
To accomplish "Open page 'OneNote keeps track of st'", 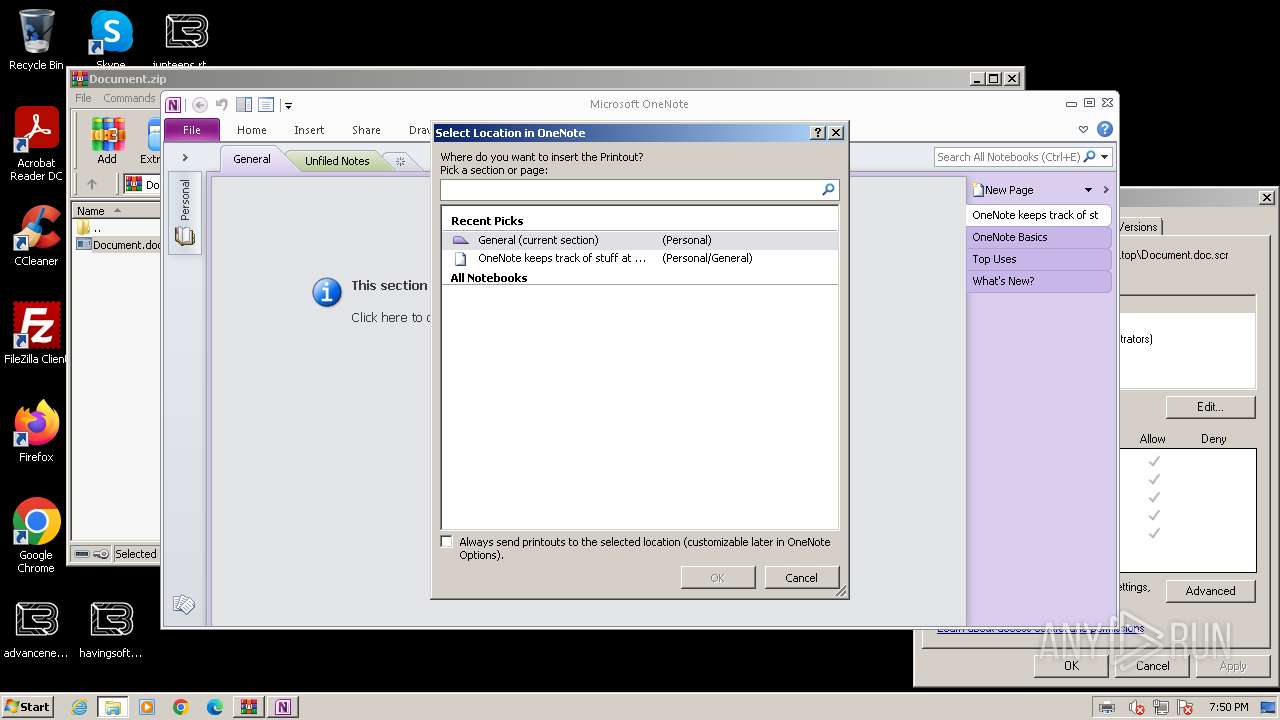I will [1038, 215].
